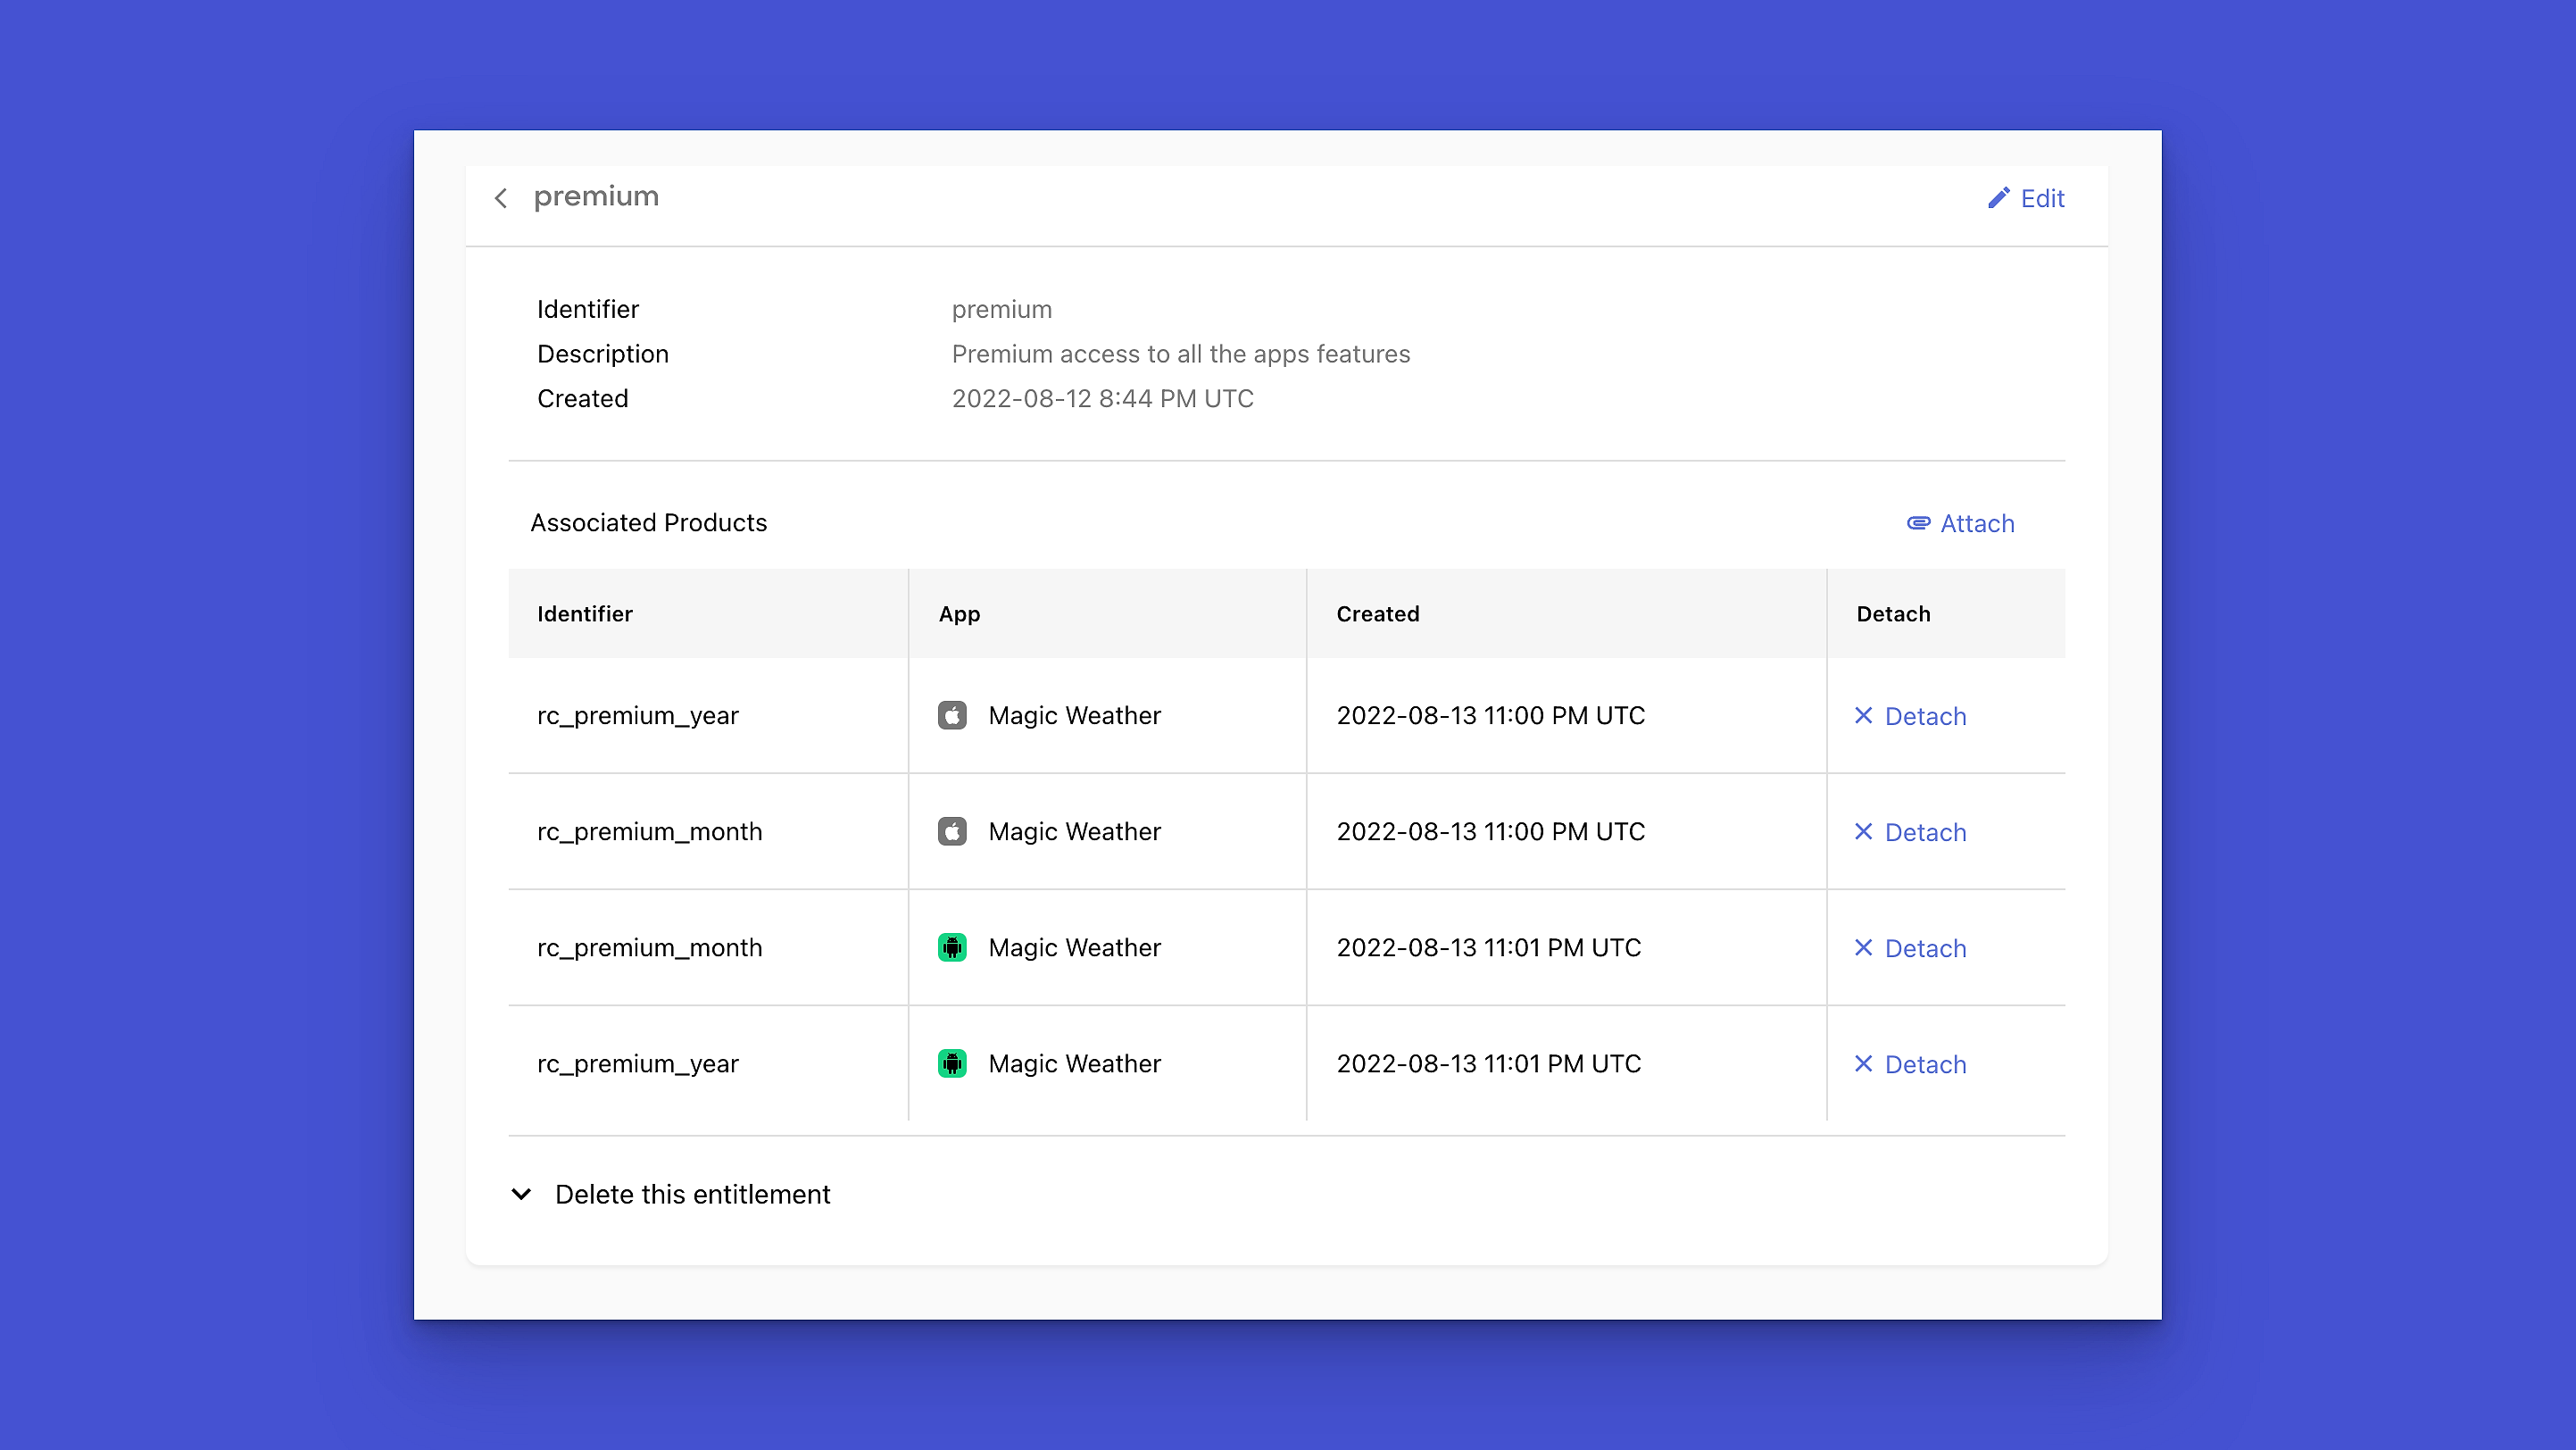
Task: Click X icon for Android rc_premium_year
Action: (1863, 1063)
